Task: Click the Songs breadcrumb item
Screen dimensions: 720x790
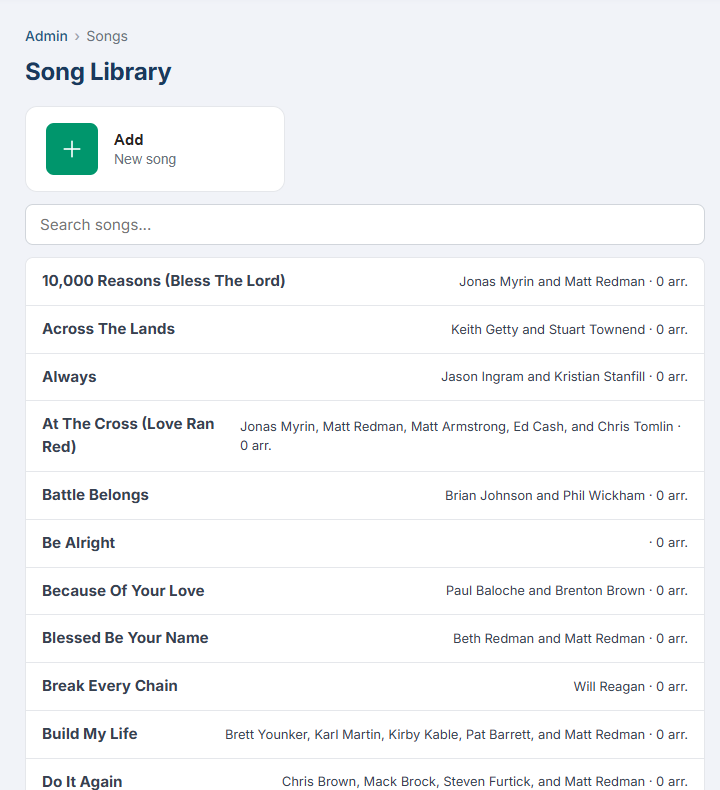Action: pyautogui.click(x=107, y=36)
